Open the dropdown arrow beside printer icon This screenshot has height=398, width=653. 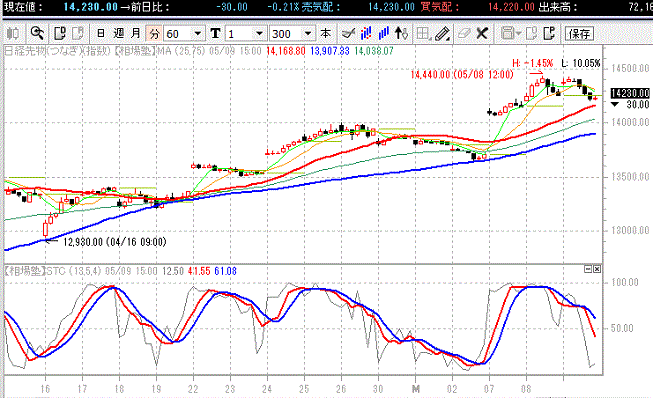point(518,33)
